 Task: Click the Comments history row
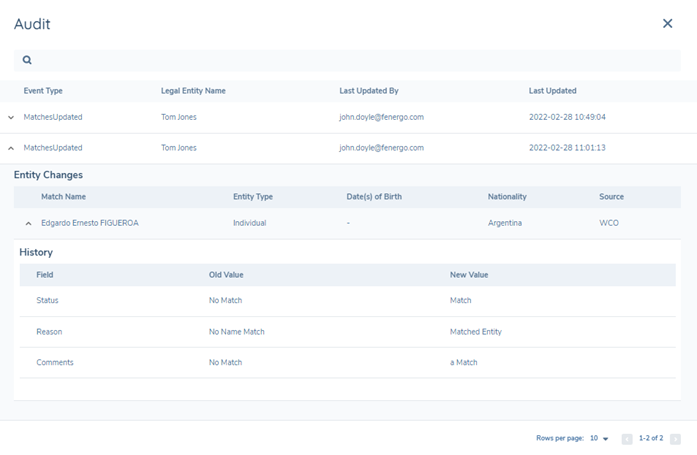click(346, 362)
